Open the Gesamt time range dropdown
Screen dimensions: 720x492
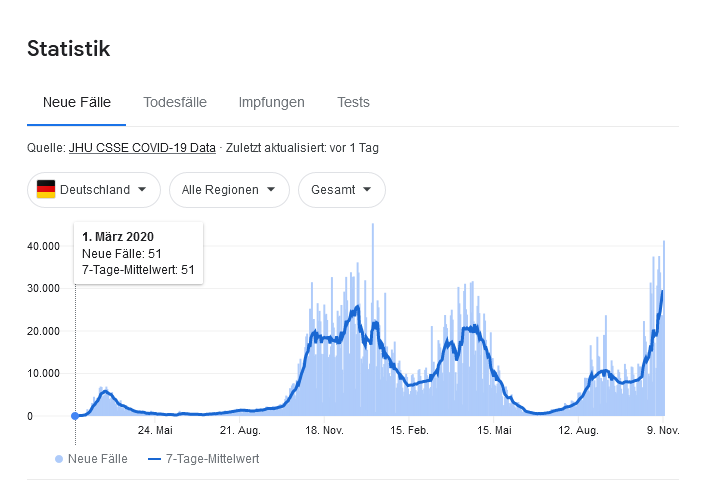341,189
